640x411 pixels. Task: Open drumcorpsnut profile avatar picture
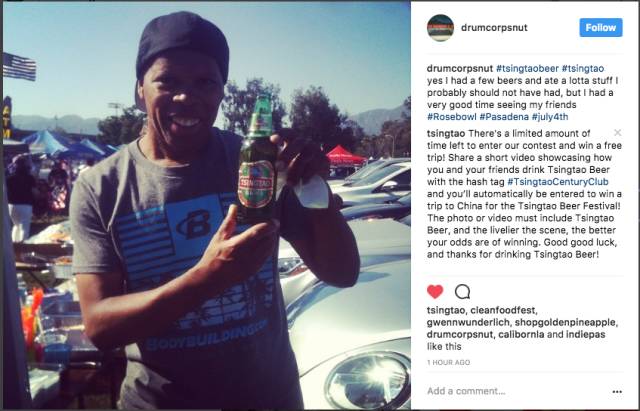coord(440,28)
